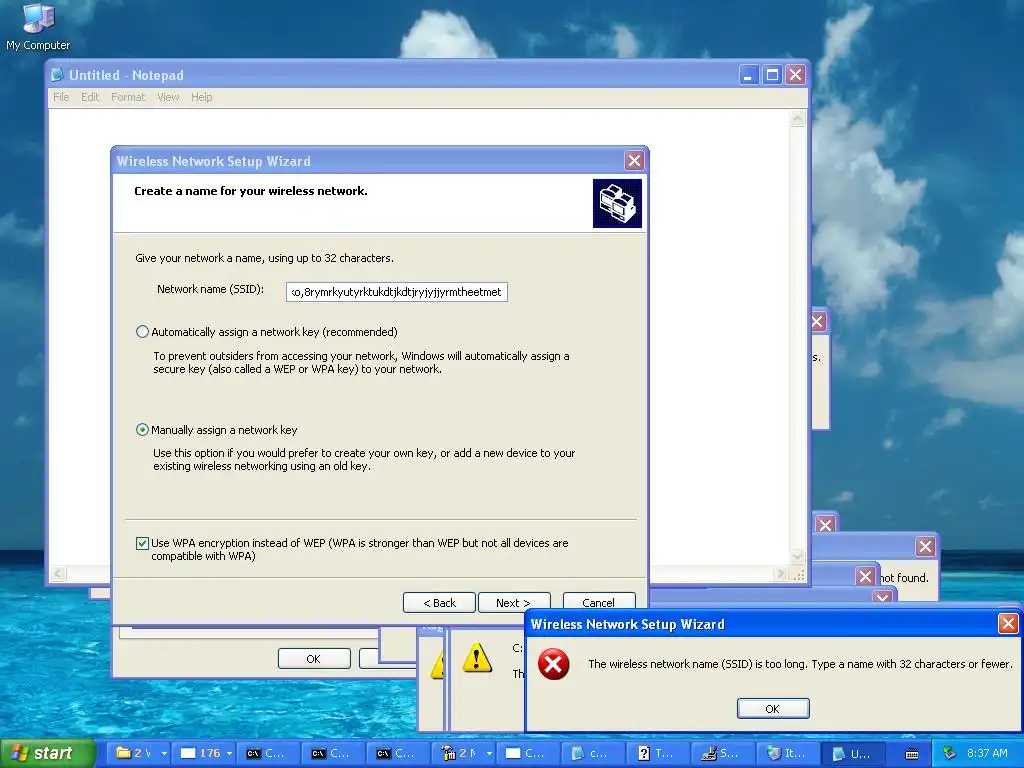Cancel the Wireless Network Setup Wizard

(599, 603)
